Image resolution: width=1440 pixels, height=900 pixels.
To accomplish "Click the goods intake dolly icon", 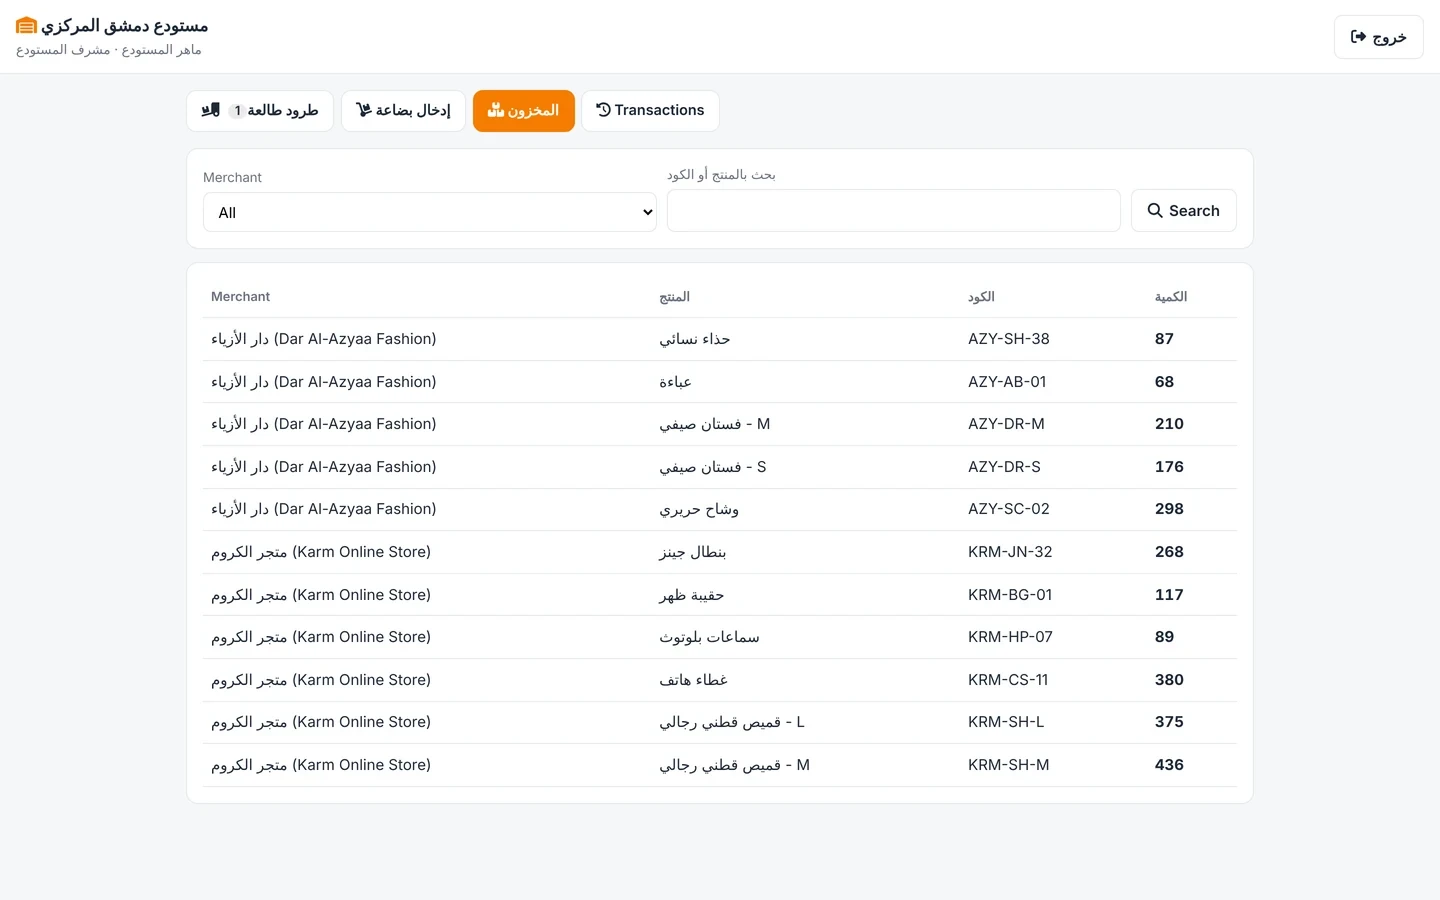I will pyautogui.click(x=364, y=110).
